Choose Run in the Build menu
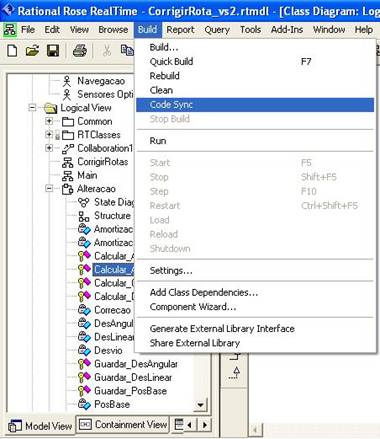This screenshot has width=380, height=439. click(x=255, y=141)
